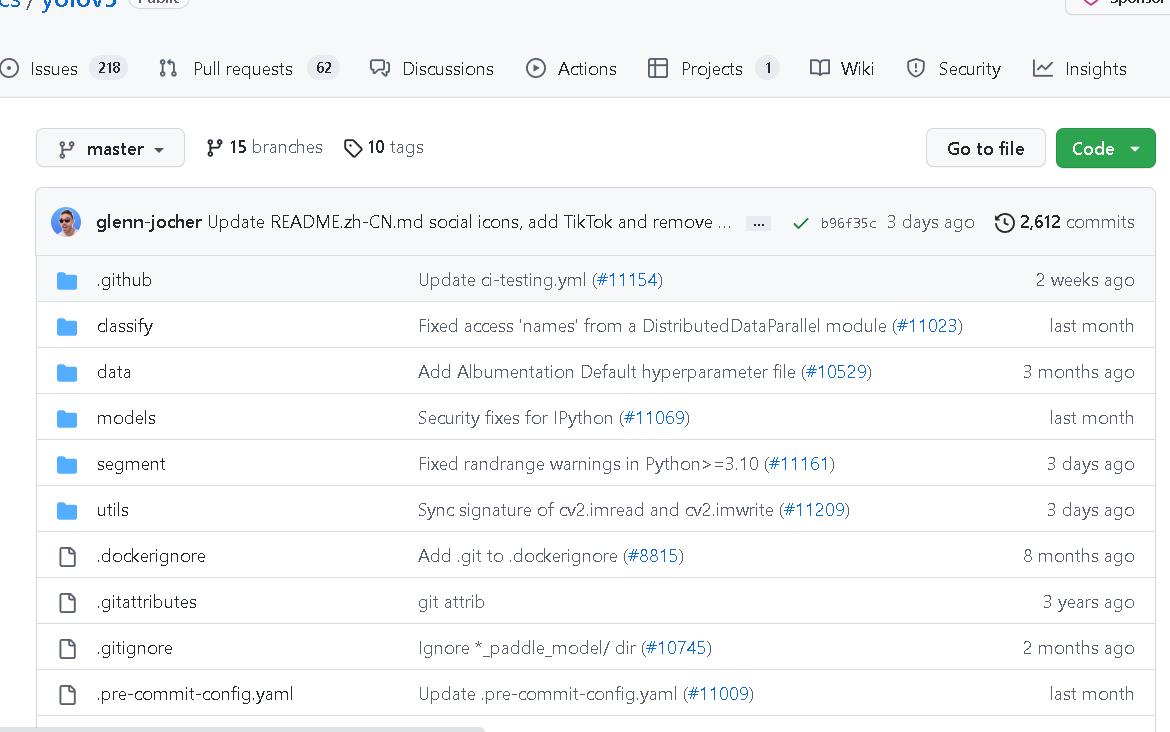Click the folder icon beside segment
The image size is (1170, 732).
click(x=67, y=465)
